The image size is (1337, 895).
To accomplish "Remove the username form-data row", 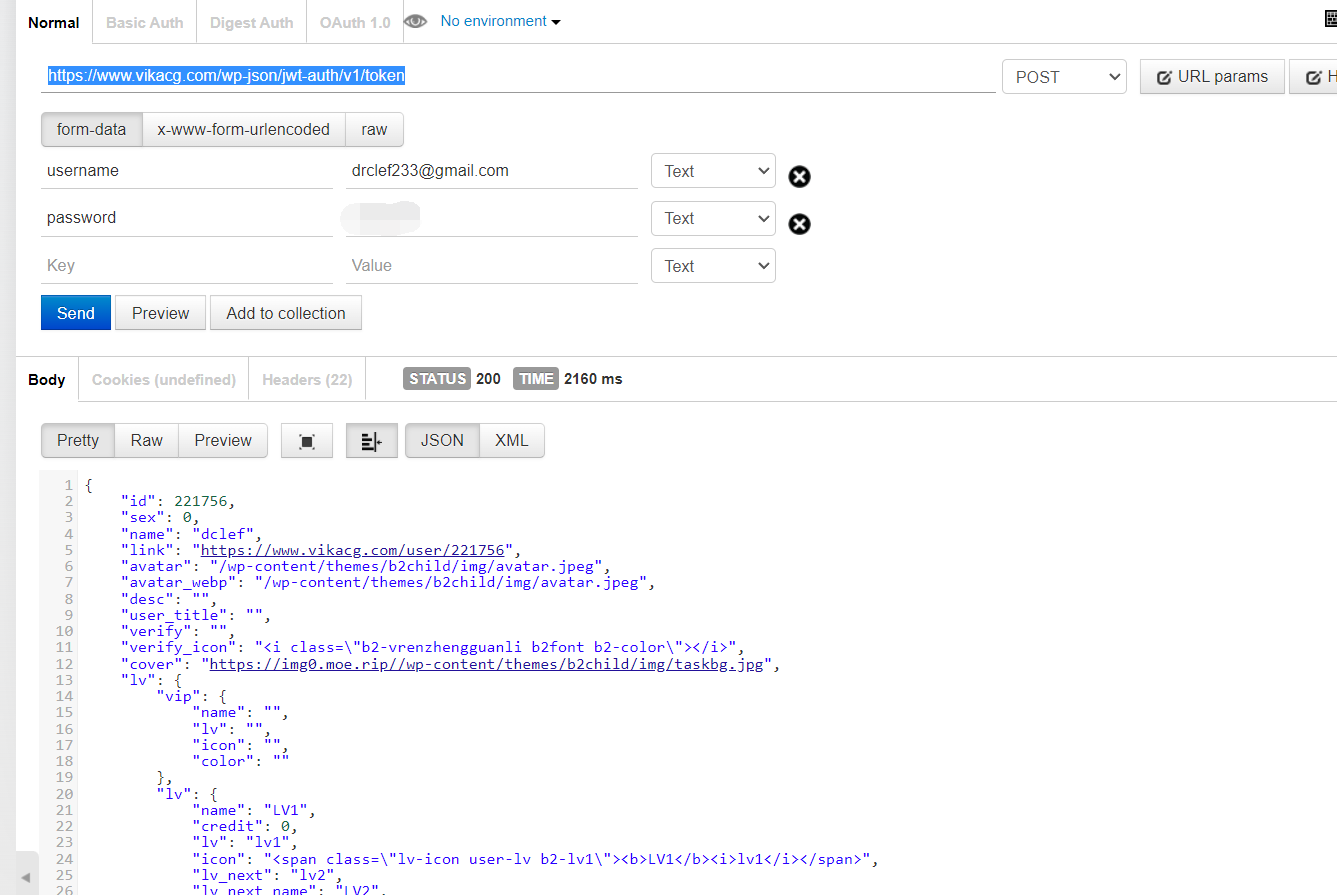I will pos(799,177).
